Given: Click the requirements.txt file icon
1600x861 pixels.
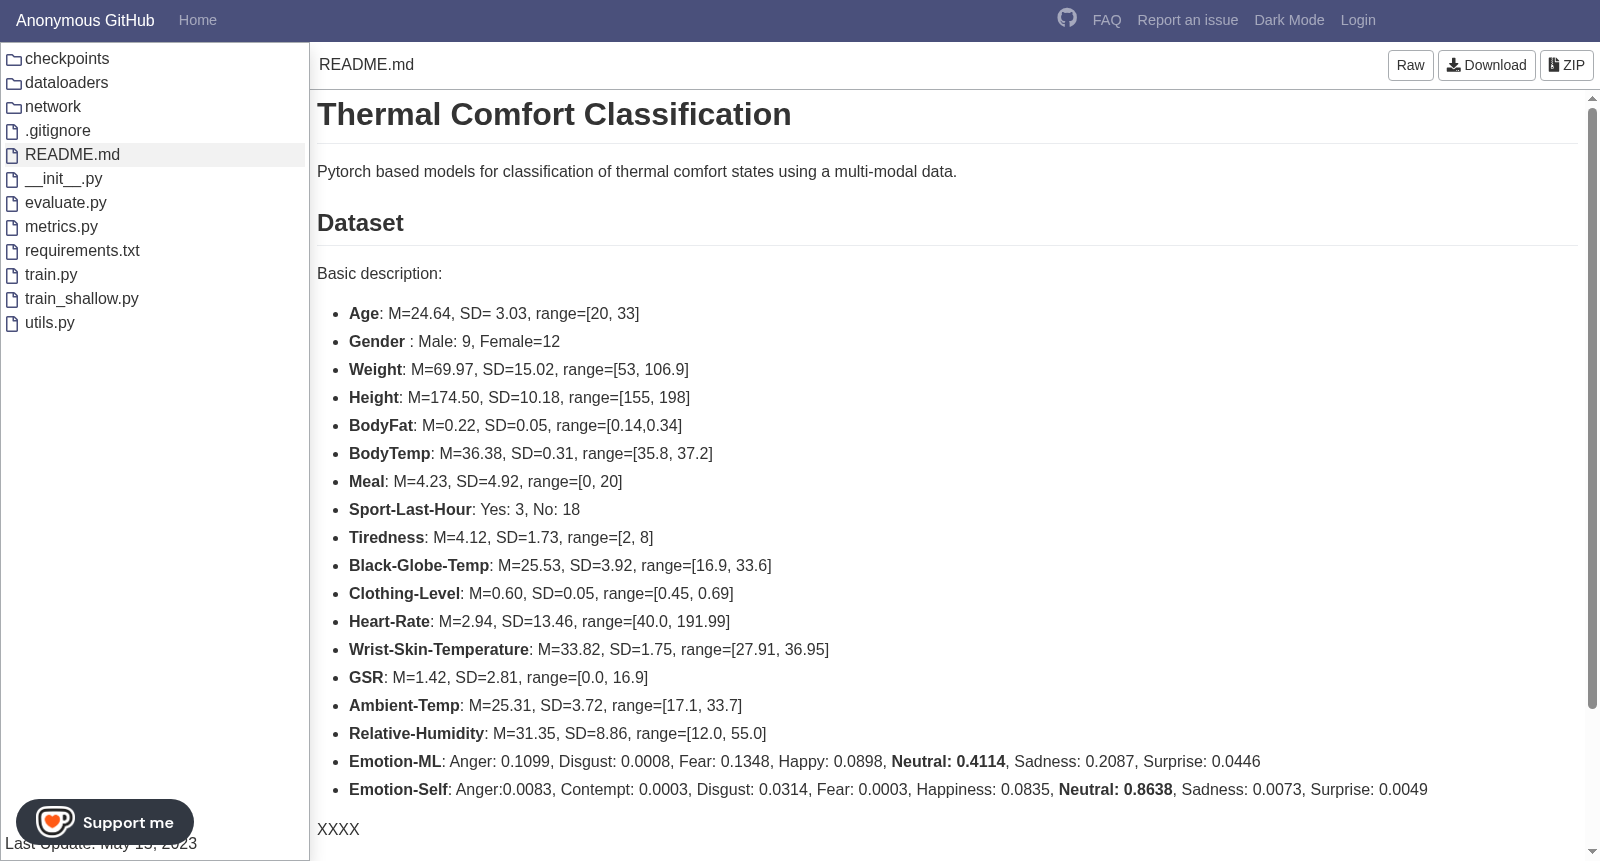Looking at the screenshot, I should 13,251.
